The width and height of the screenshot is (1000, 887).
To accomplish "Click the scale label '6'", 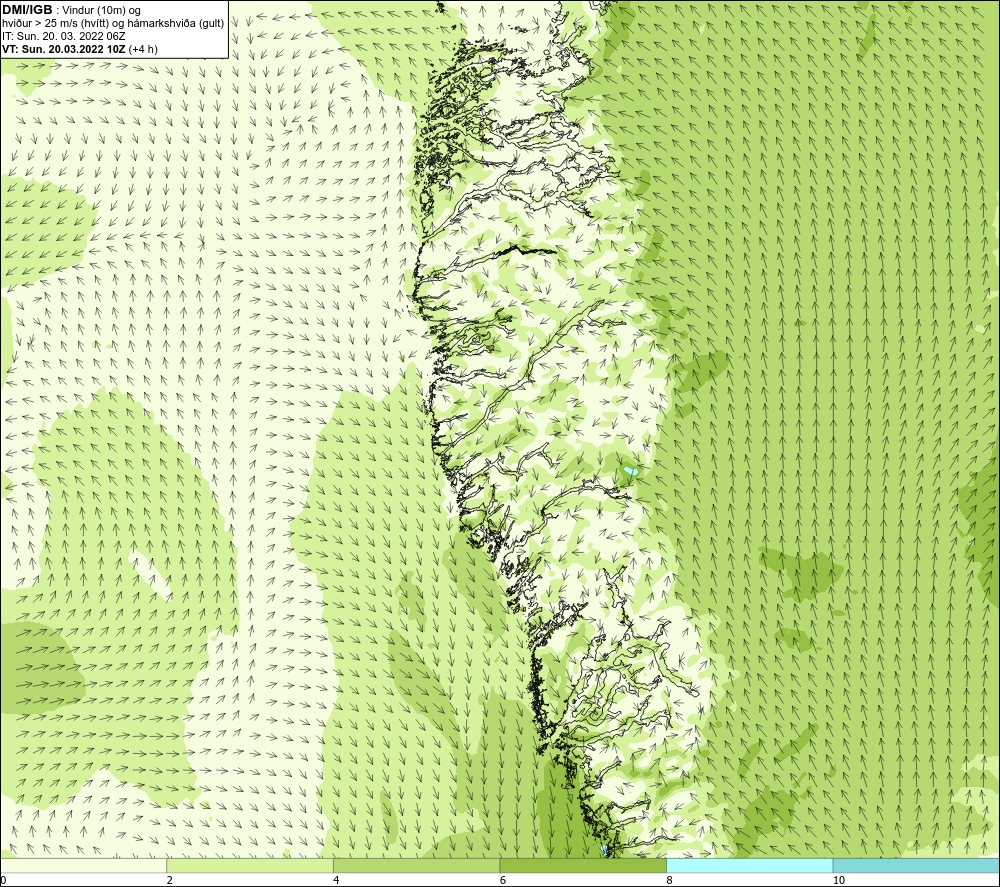I will (503, 880).
